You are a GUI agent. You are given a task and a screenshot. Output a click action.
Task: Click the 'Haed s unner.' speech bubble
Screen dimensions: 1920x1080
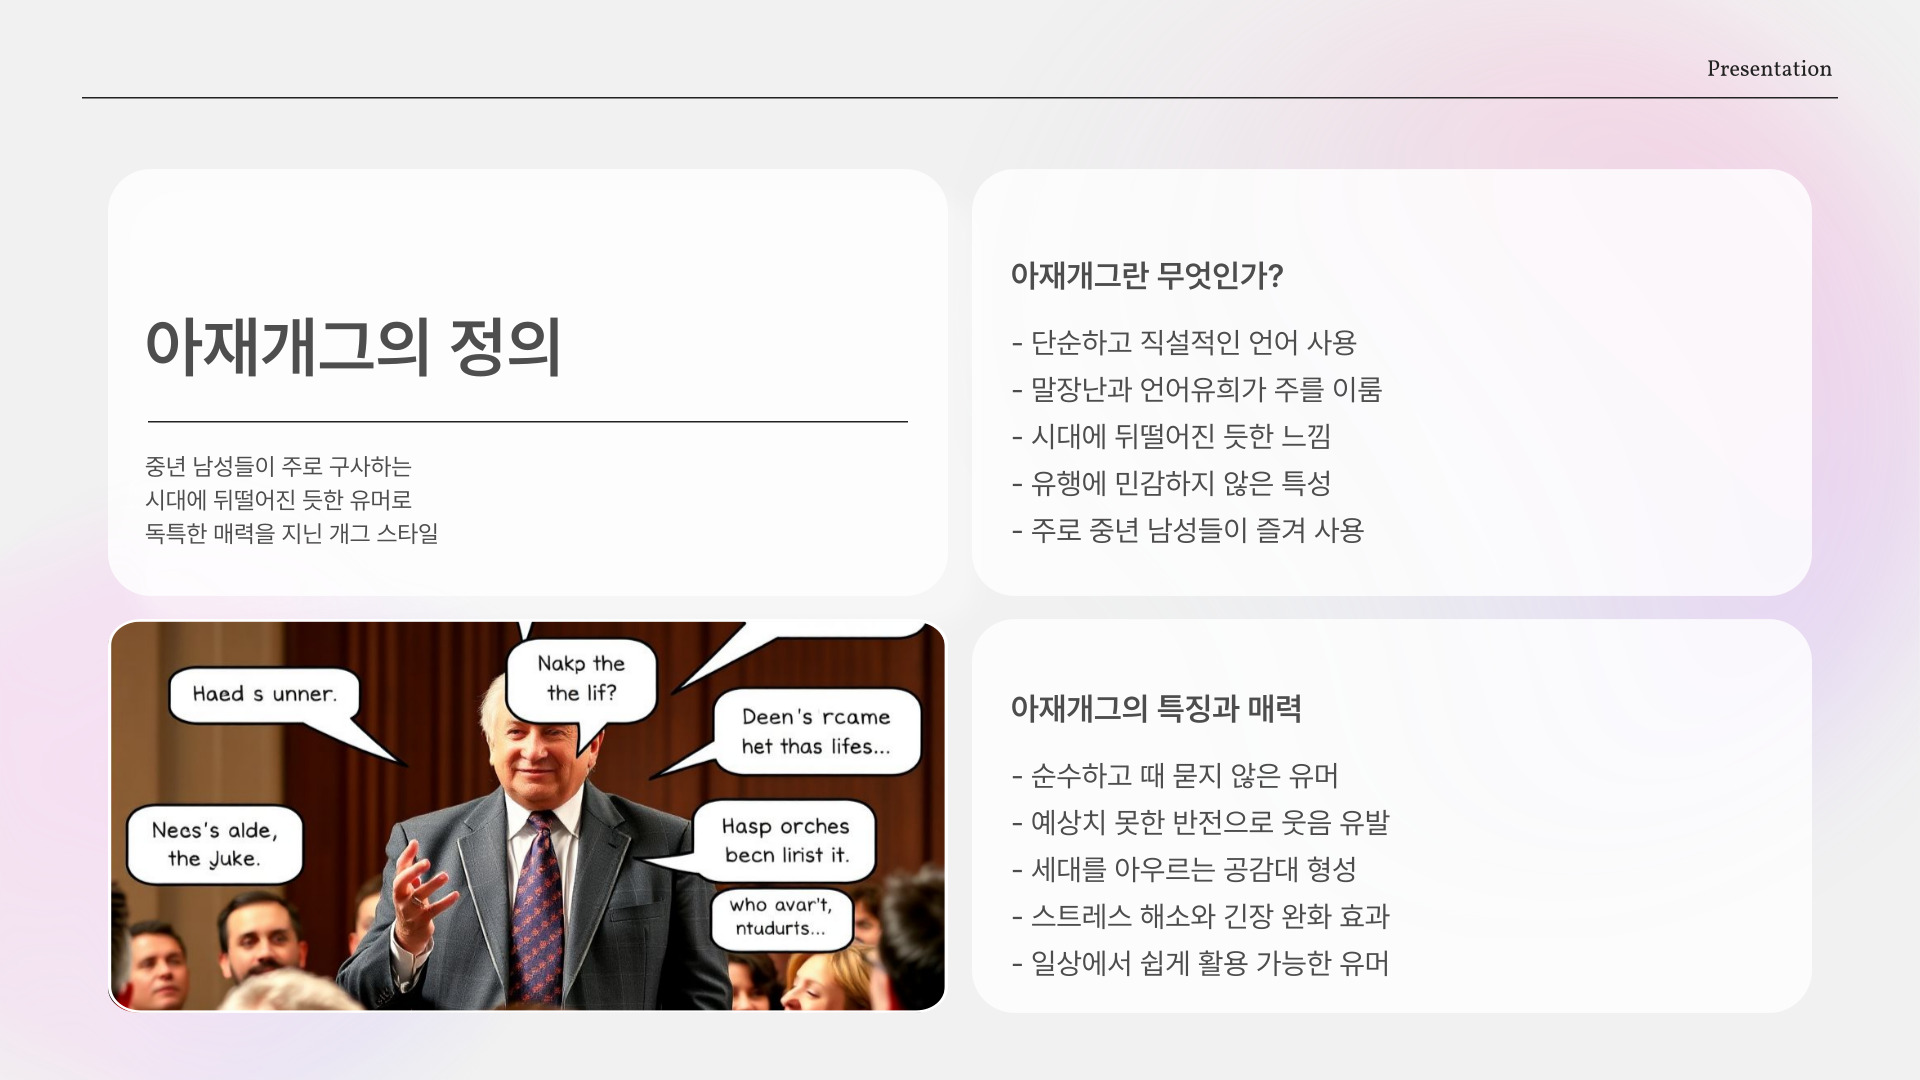pos(264,694)
